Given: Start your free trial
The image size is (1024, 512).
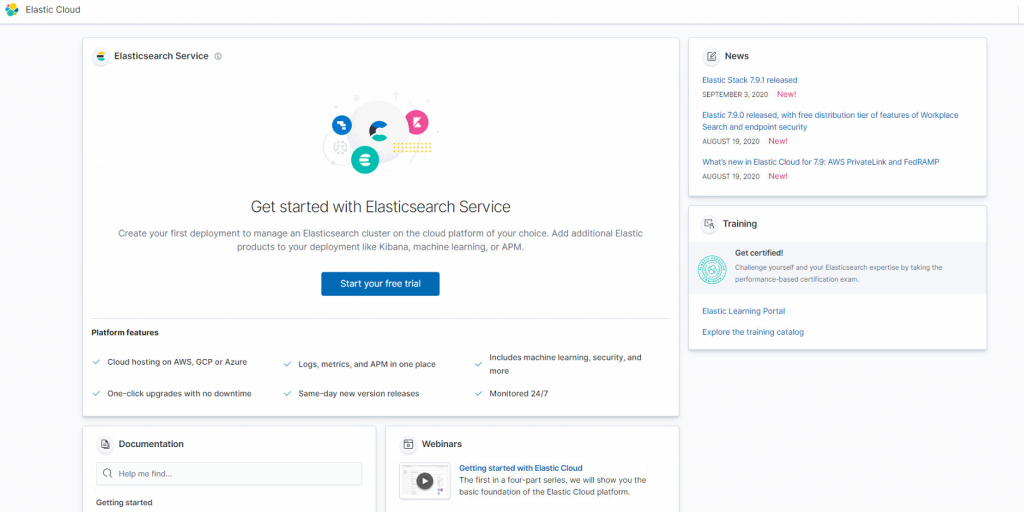Looking at the screenshot, I should [x=380, y=284].
